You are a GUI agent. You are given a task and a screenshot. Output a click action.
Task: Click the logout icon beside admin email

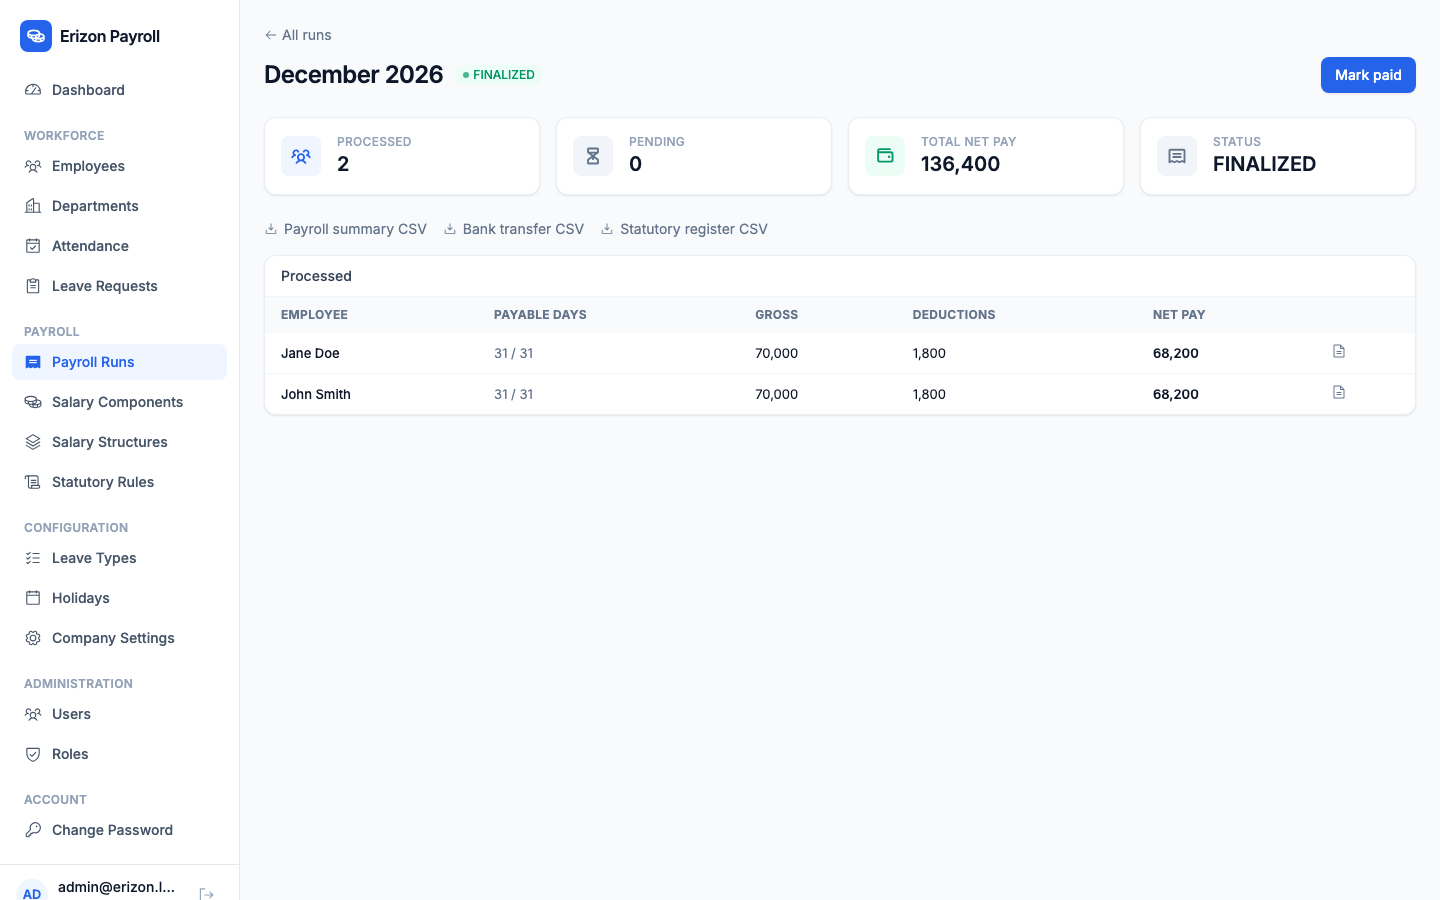tap(206, 894)
